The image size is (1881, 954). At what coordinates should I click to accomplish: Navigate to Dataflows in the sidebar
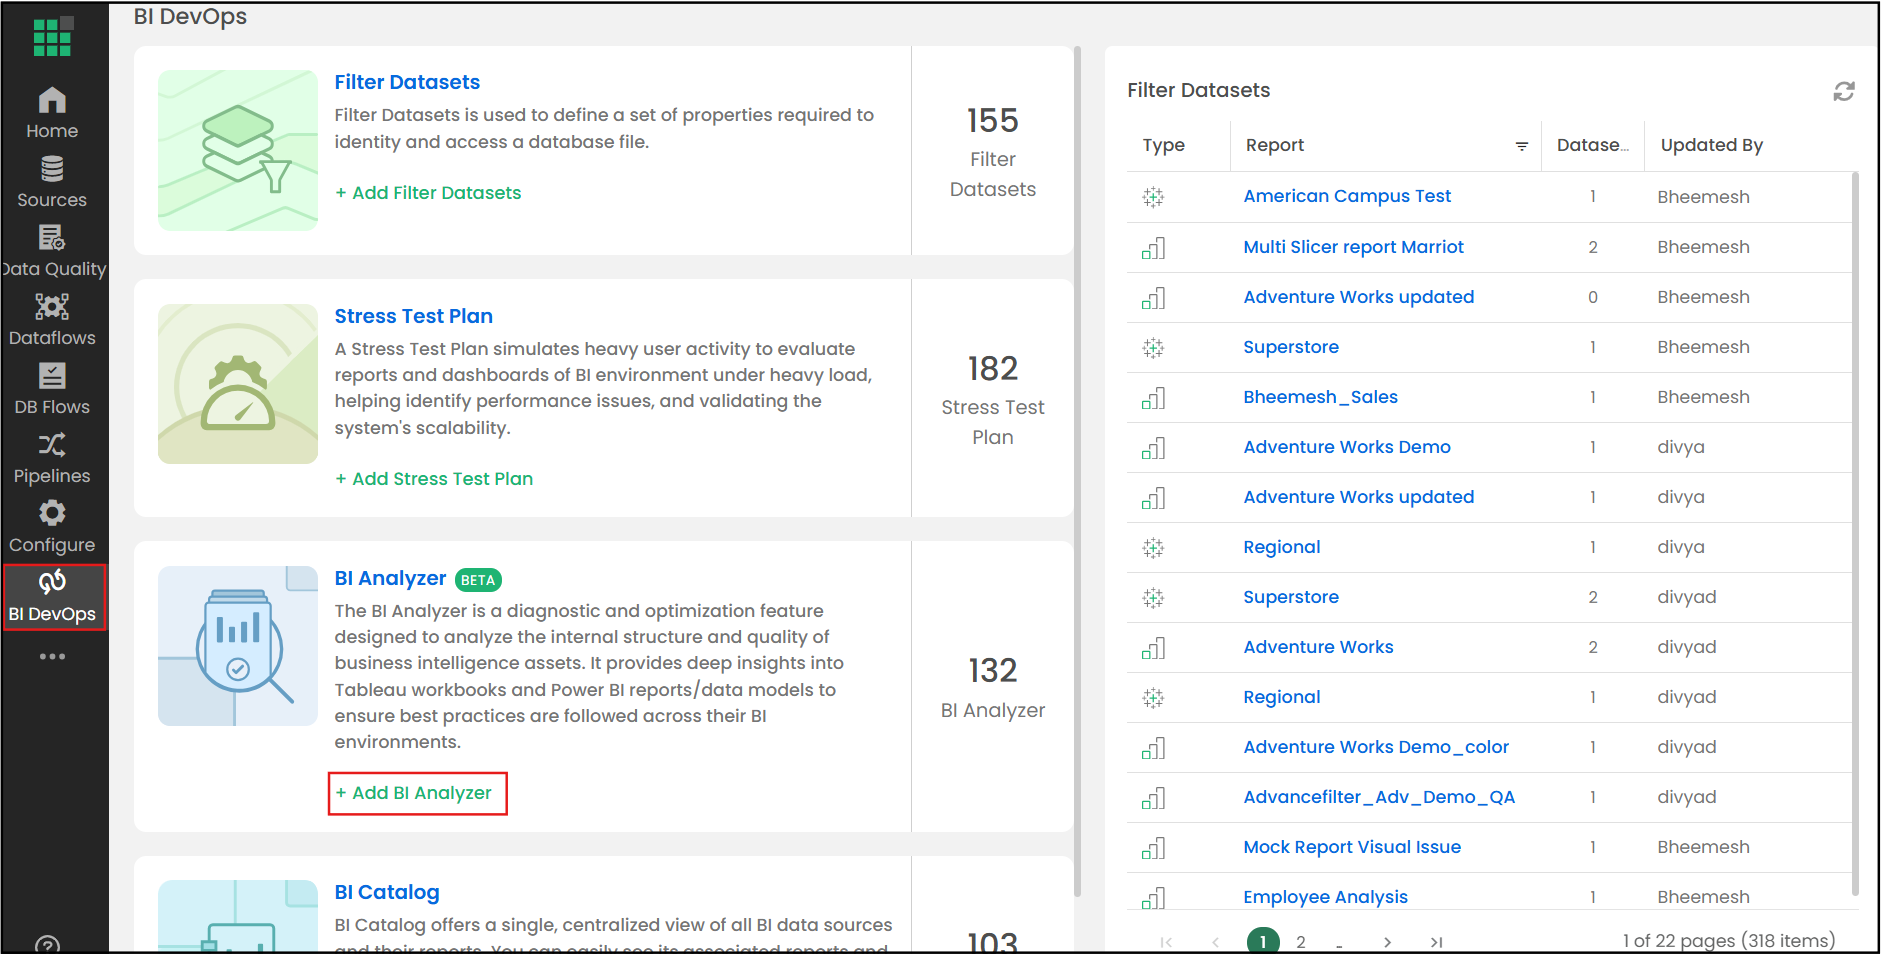pos(52,319)
